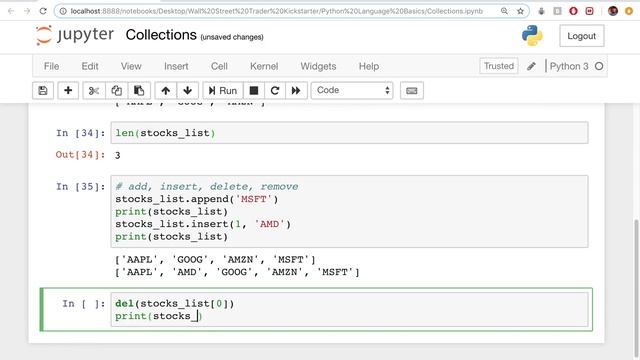Click the Out[34] output value 3

[118, 155]
